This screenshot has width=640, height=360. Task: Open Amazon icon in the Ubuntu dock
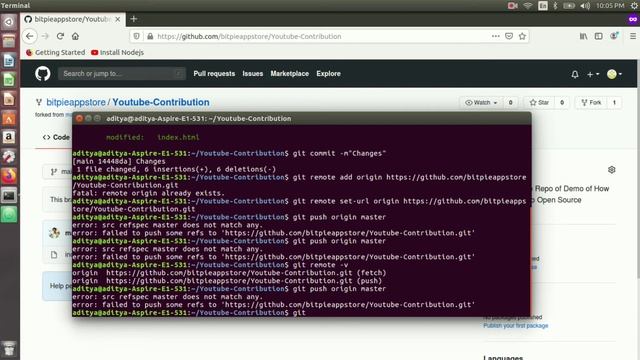(x=9, y=137)
